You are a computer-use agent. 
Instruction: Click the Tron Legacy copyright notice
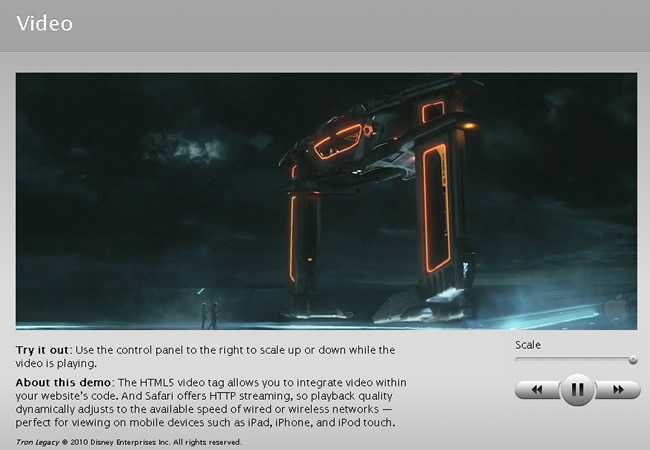click(129, 442)
